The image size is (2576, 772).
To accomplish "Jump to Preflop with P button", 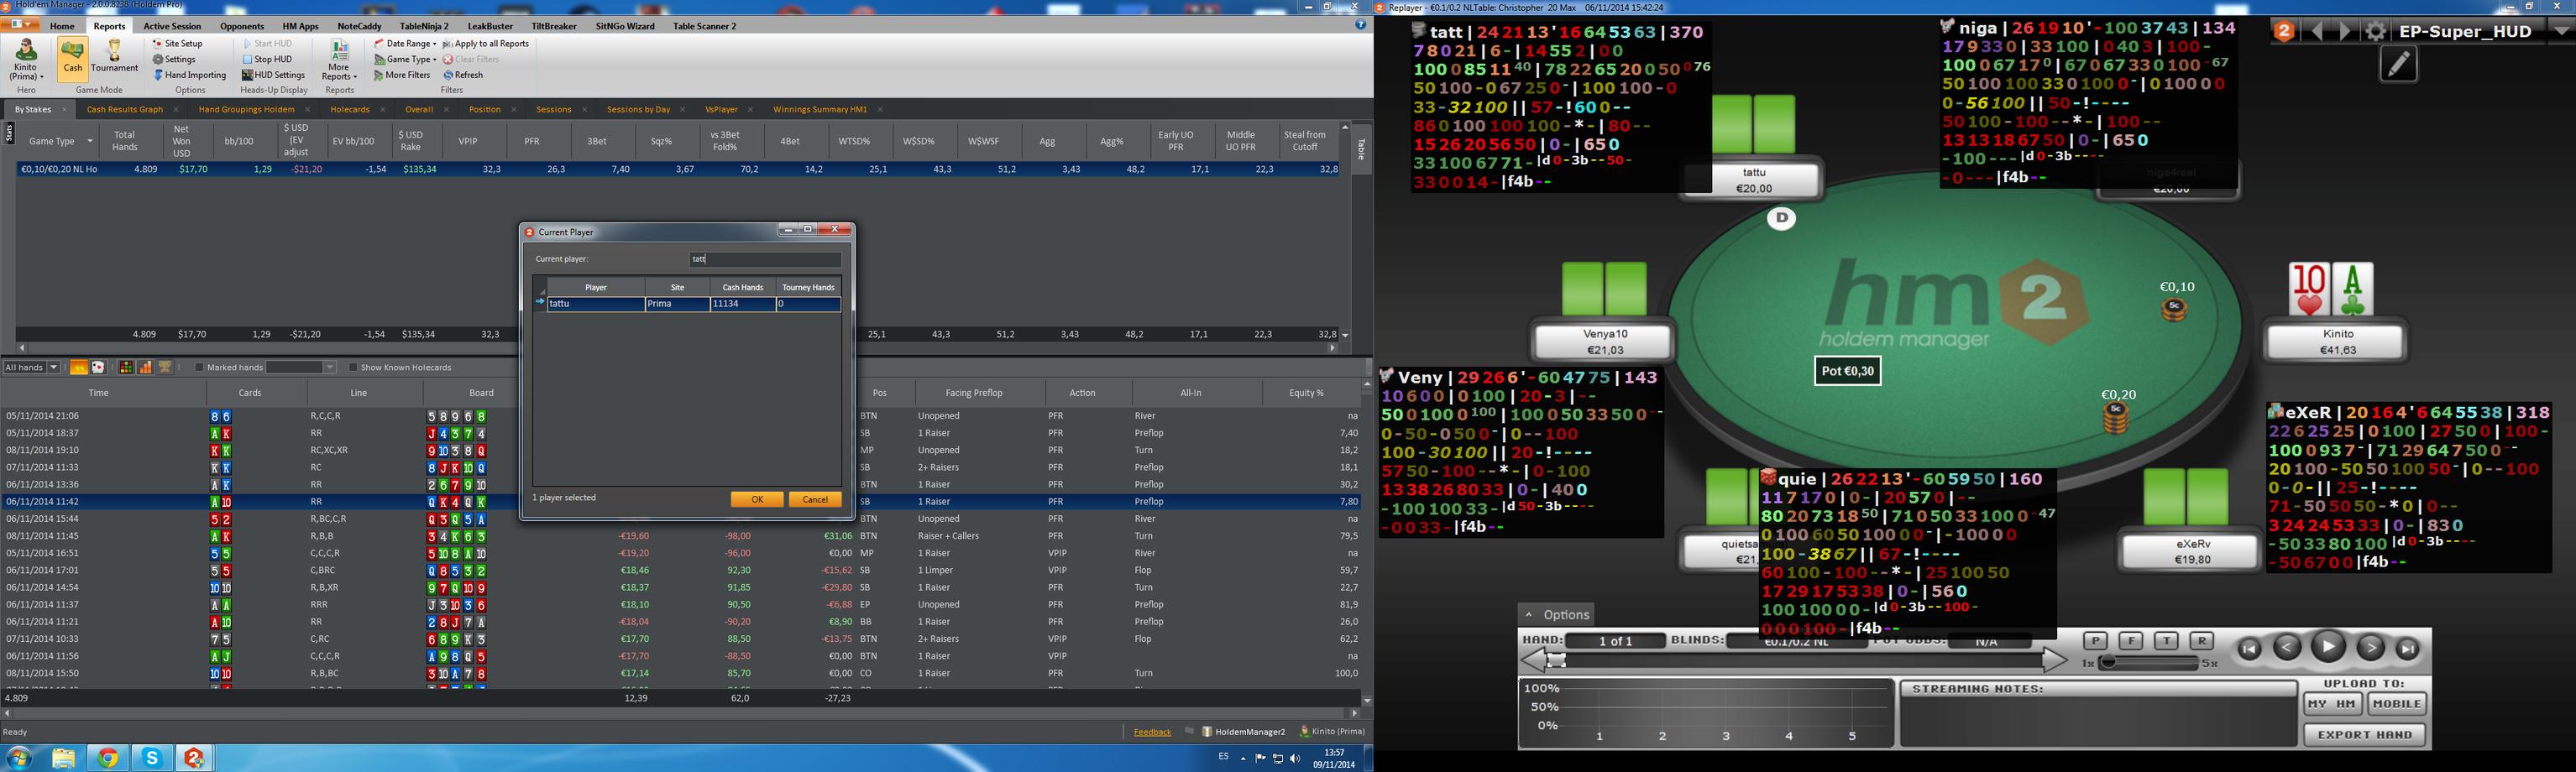I will [x=2095, y=641].
